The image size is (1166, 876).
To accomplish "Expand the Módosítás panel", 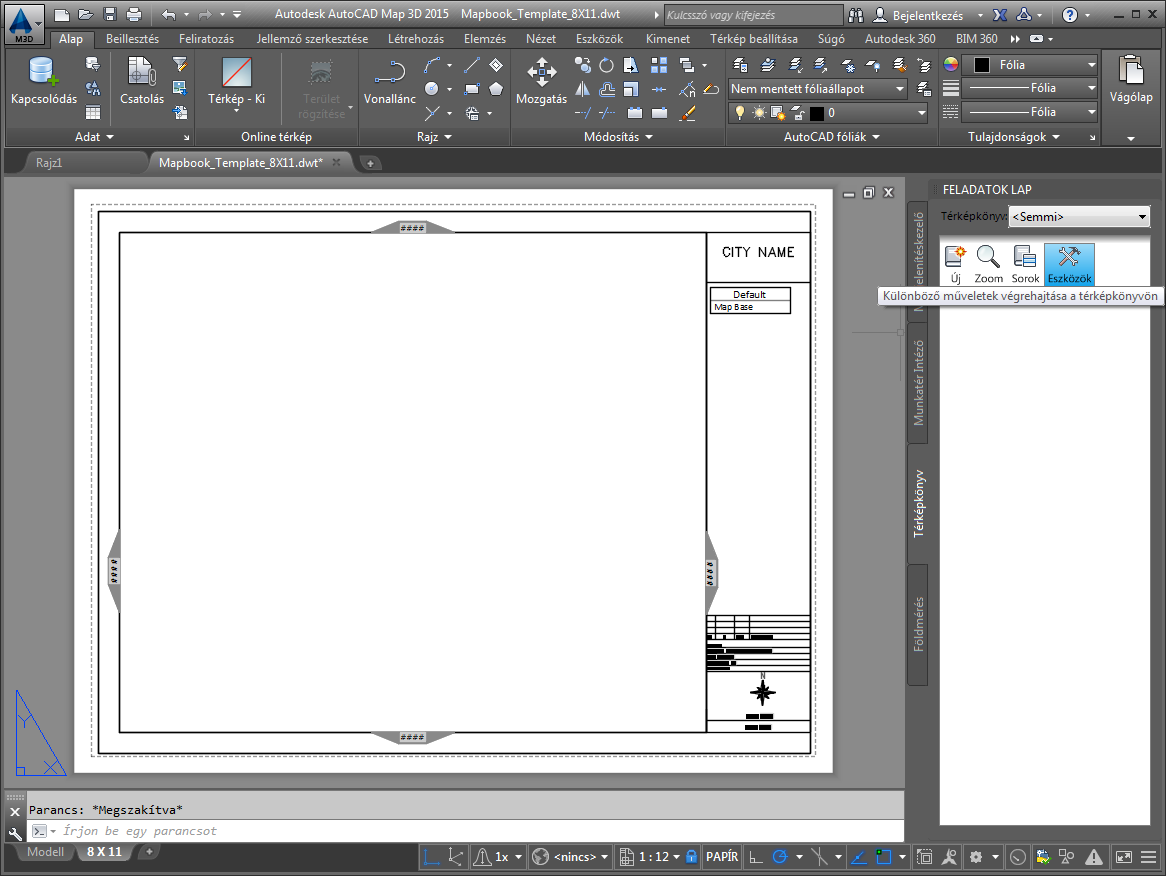I will pyautogui.click(x=618, y=137).
